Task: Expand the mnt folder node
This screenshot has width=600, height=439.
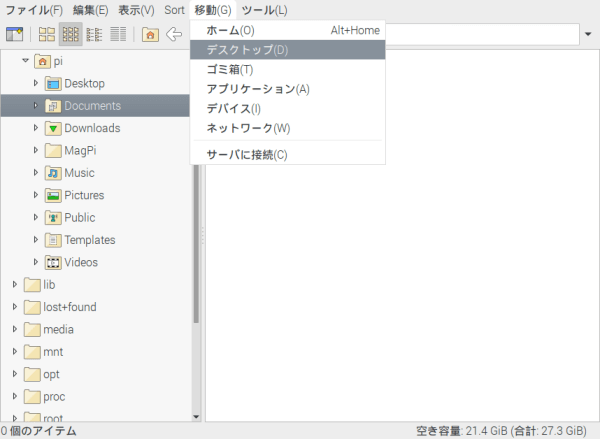Action: 15,351
